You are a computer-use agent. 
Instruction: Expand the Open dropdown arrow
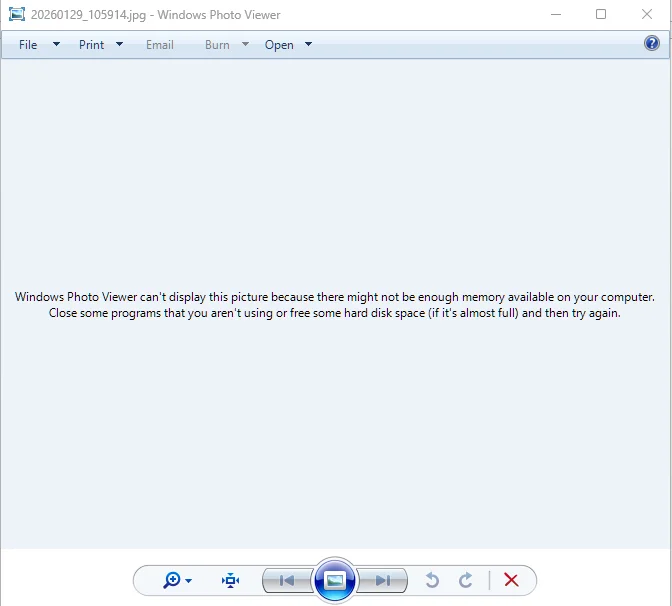308,44
